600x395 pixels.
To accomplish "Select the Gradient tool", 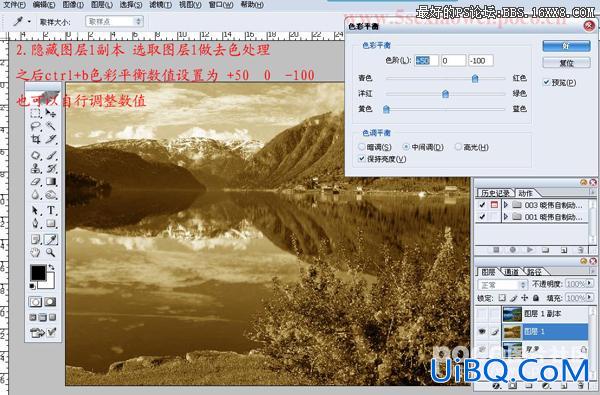I will click(x=51, y=182).
